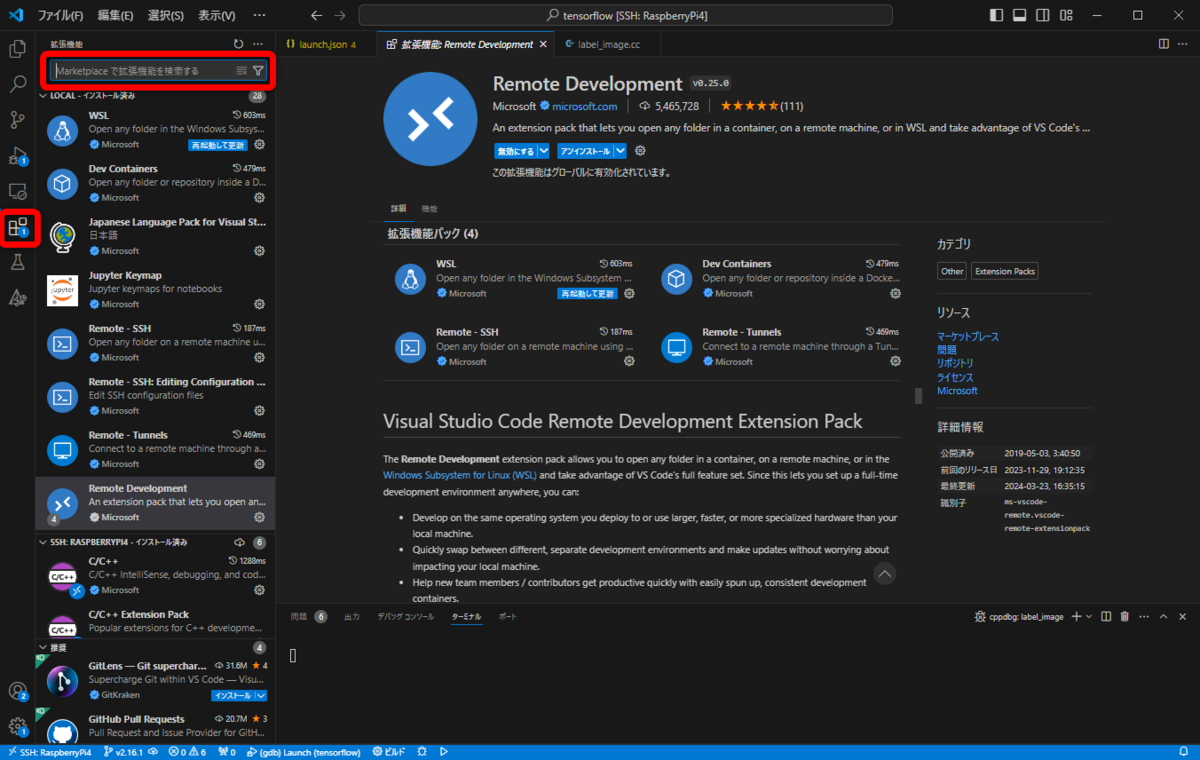Open gear settings for WSL extension in sidebar
This screenshot has height=760, width=1200.
click(259, 145)
